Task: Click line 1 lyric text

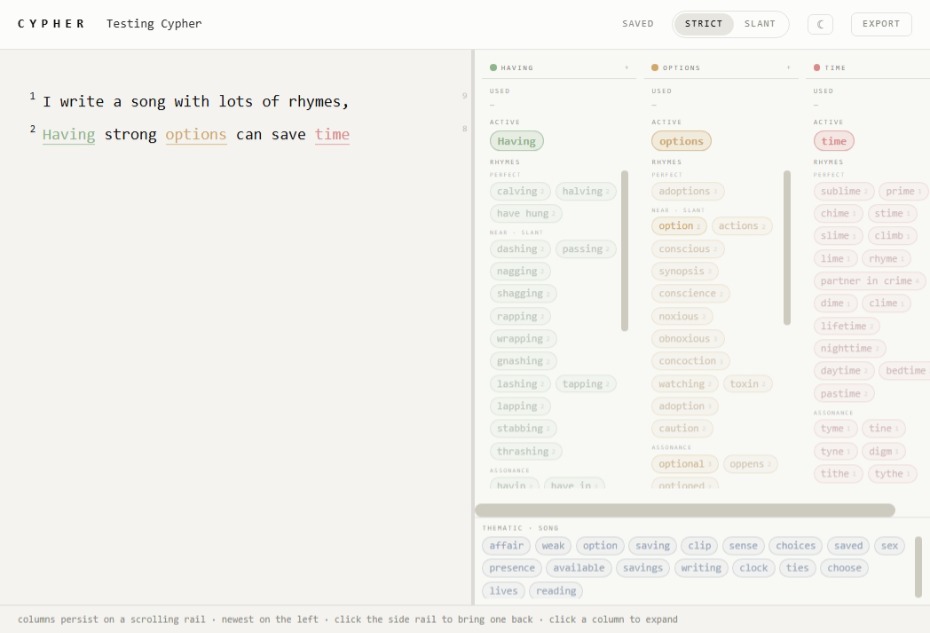Action: pos(196,101)
